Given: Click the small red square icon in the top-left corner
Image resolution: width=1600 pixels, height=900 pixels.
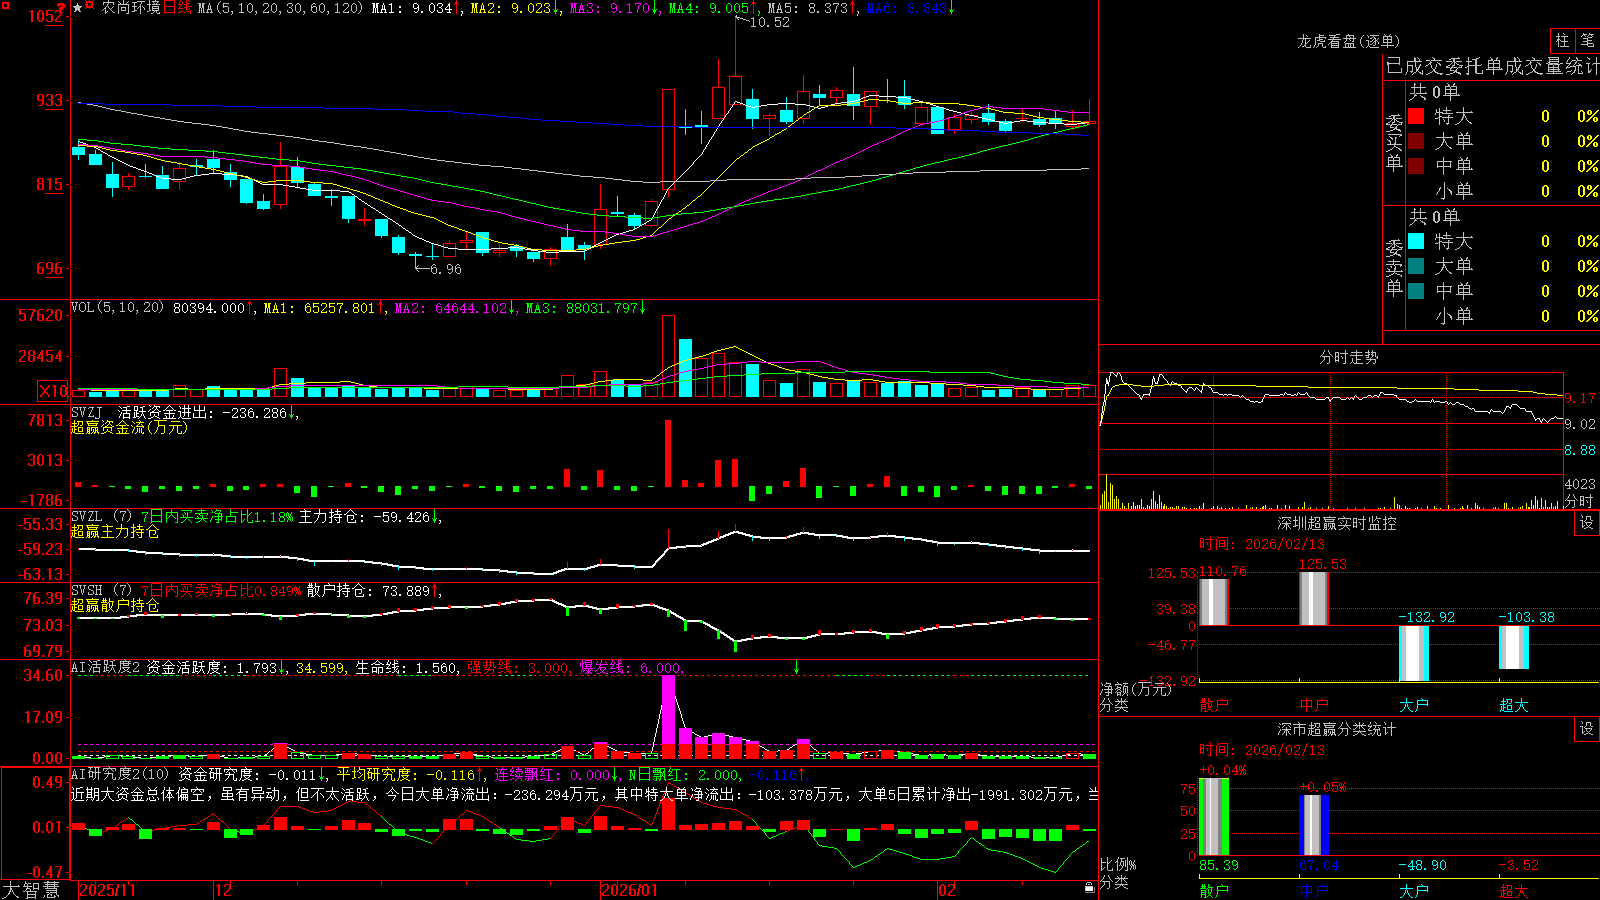Looking at the screenshot, I should (x=4, y=4).
